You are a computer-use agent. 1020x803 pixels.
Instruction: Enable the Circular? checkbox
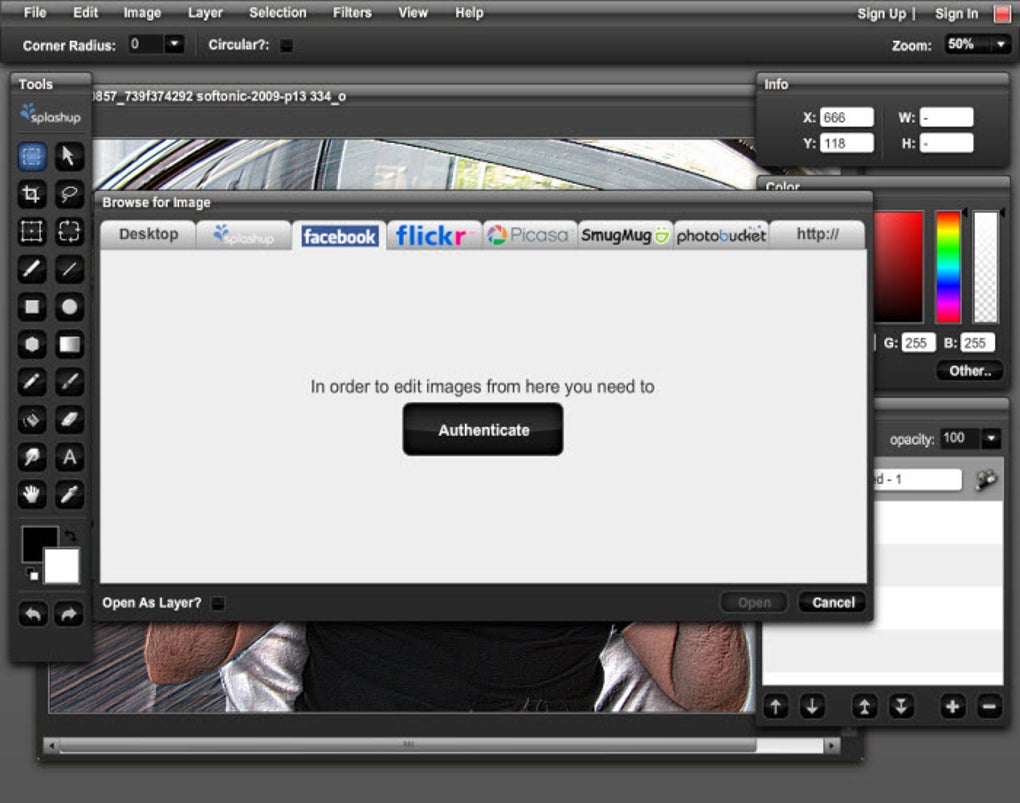(x=287, y=45)
